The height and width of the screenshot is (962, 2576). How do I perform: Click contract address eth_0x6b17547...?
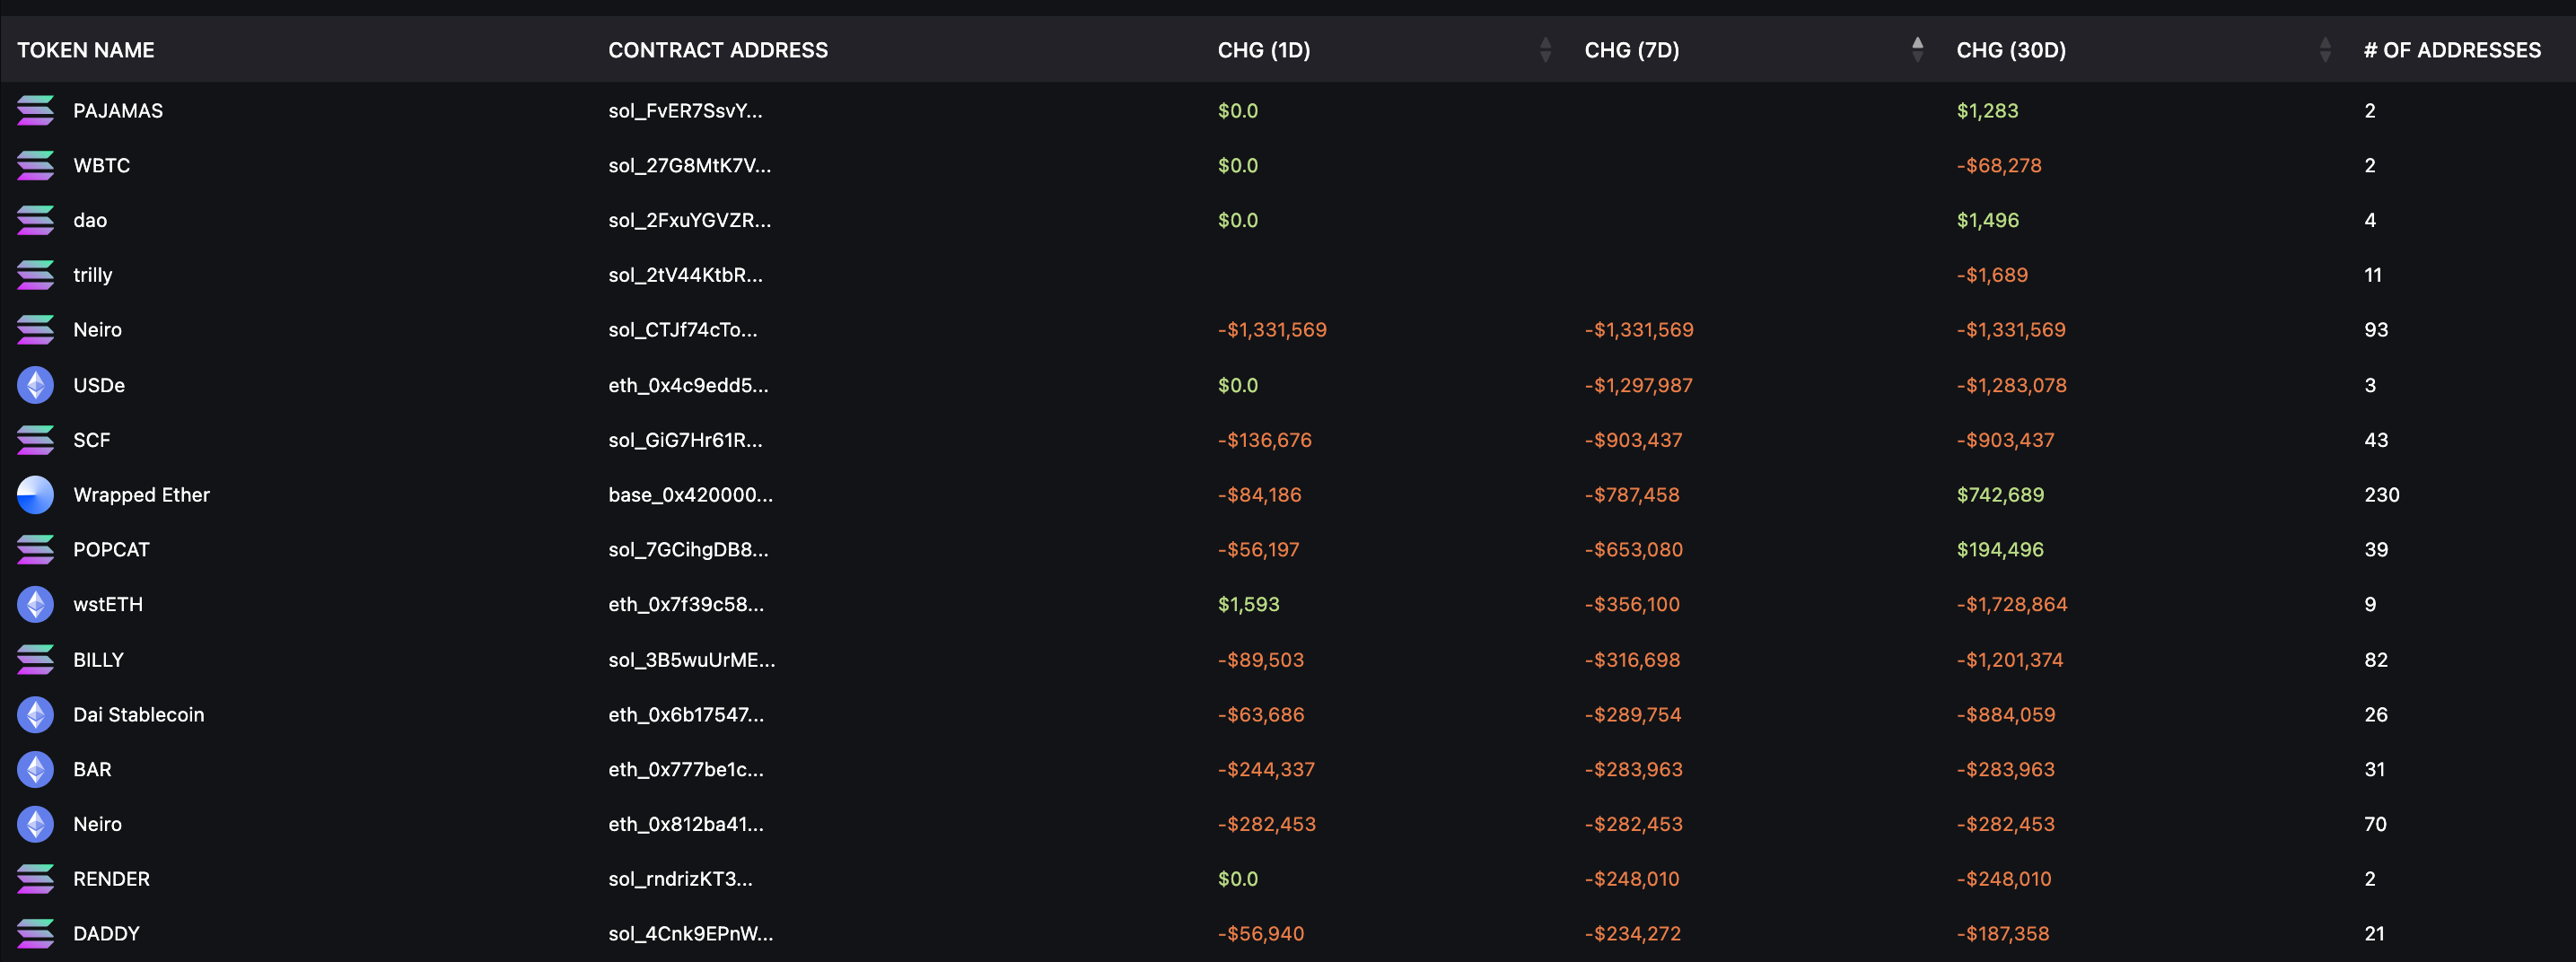pos(686,715)
